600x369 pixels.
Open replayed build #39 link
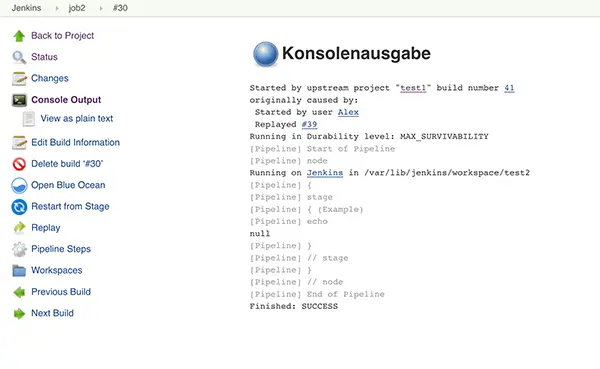coord(309,125)
